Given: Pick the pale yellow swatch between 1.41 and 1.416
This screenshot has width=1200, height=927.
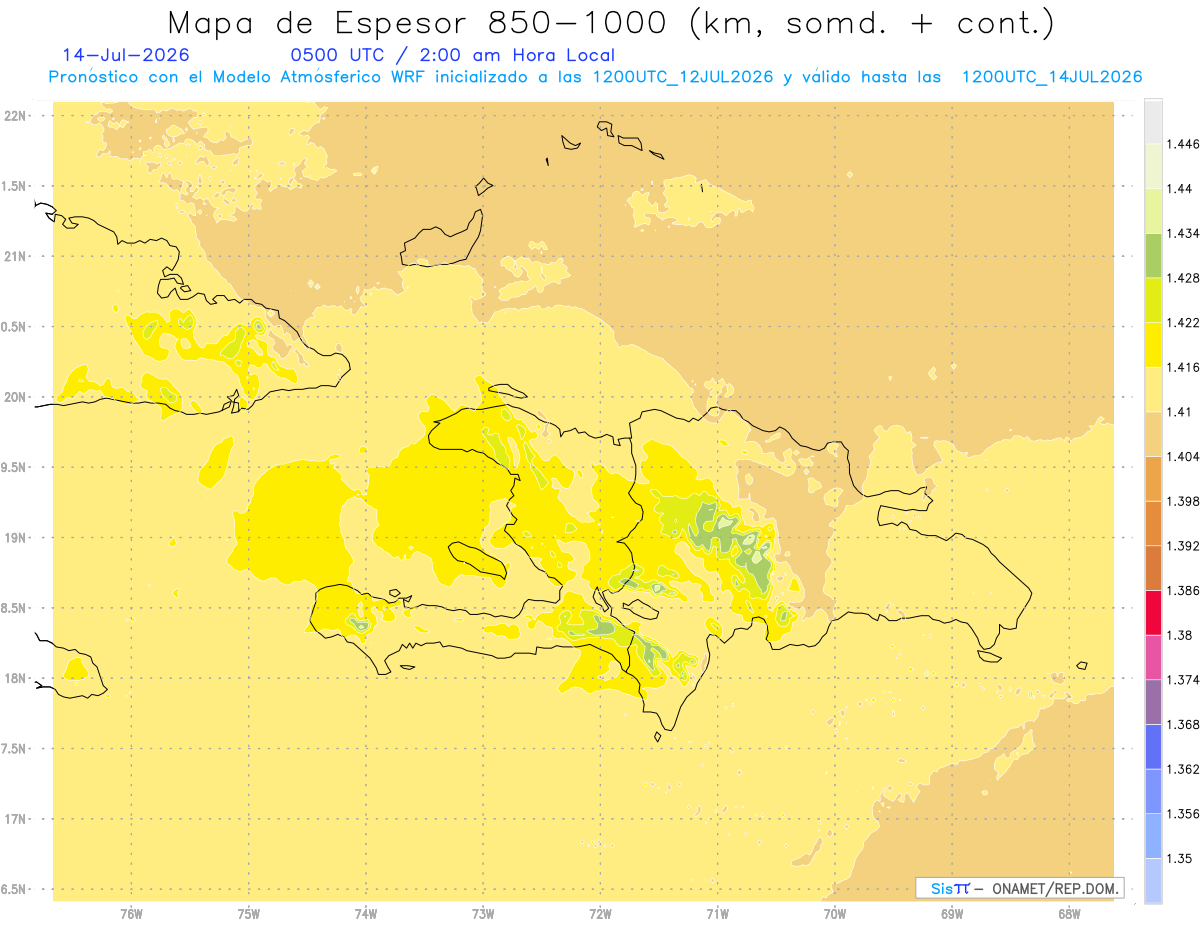Looking at the screenshot, I should (x=1153, y=389).
